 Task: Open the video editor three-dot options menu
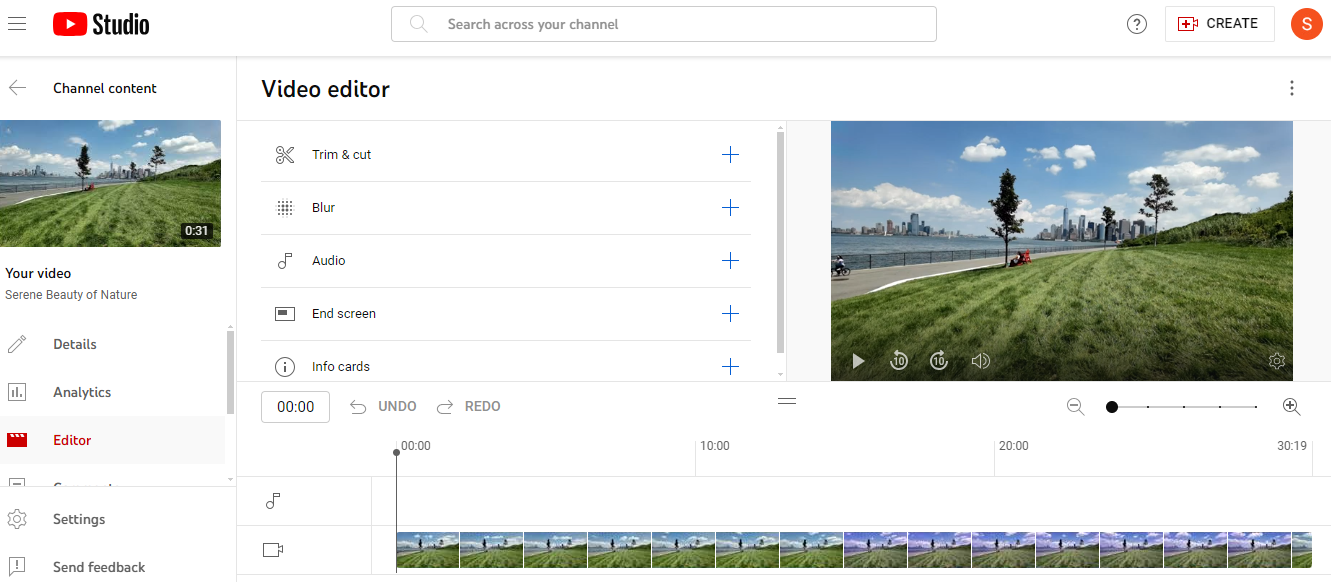tap(1292, 88)
